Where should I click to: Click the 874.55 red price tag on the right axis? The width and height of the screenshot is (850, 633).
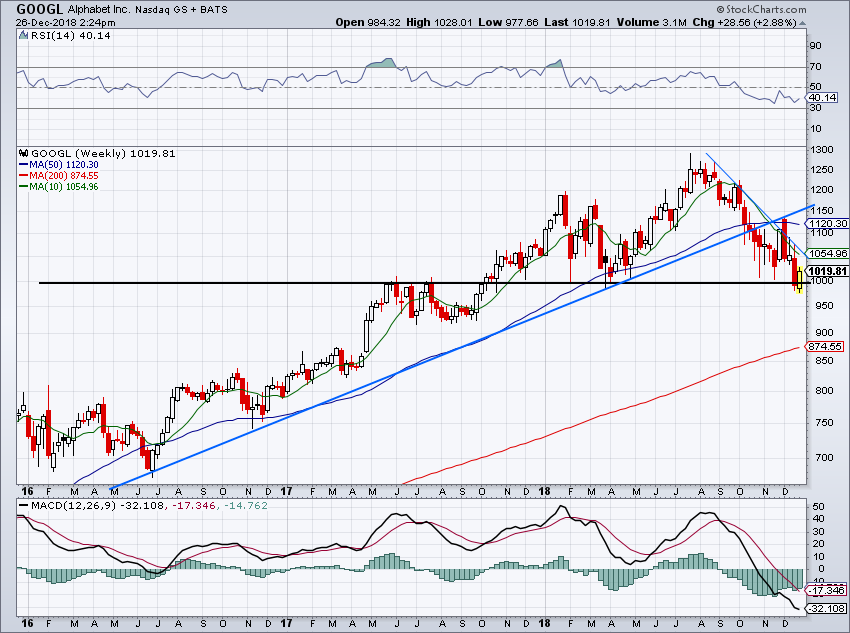[825, 346]
